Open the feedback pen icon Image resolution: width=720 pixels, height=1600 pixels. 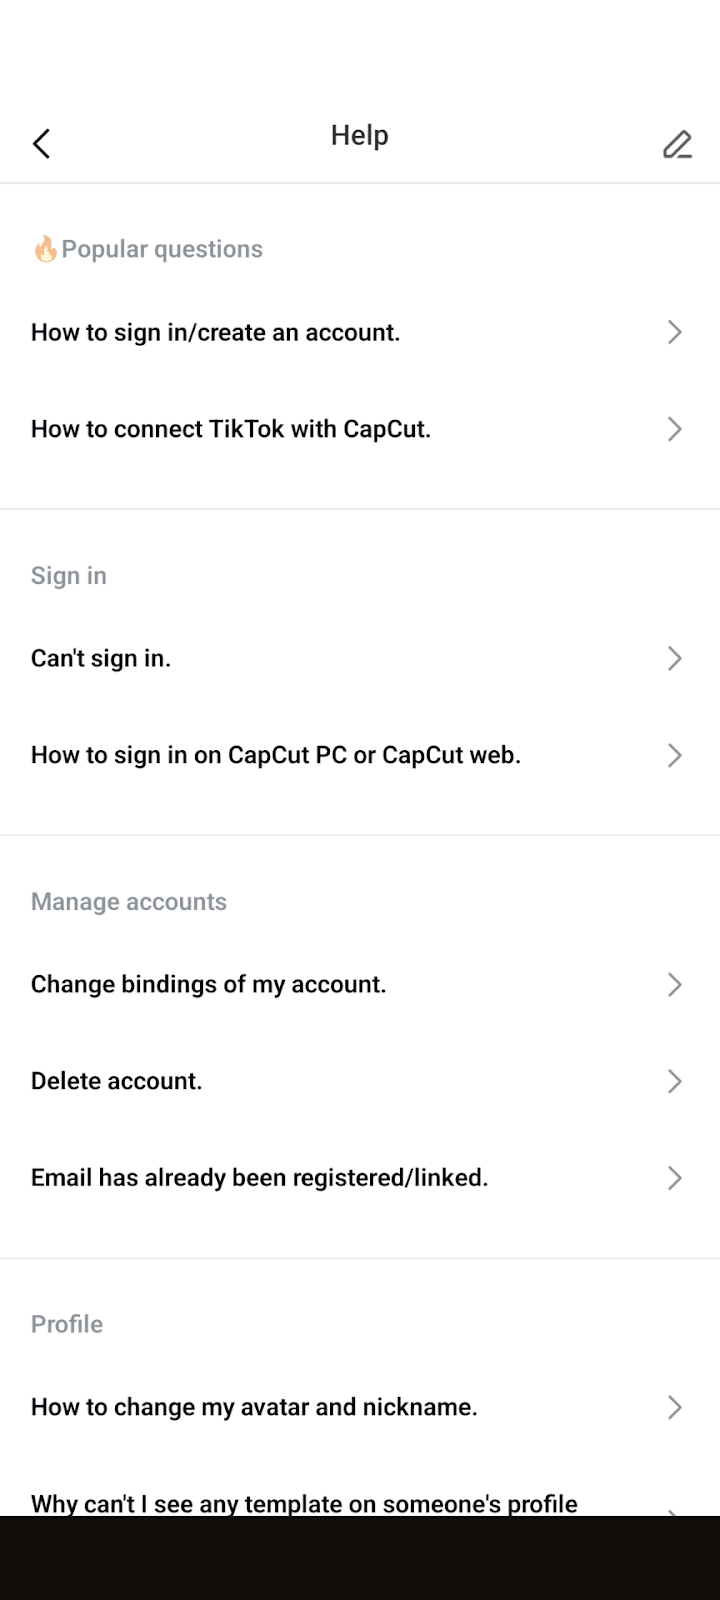677,144
